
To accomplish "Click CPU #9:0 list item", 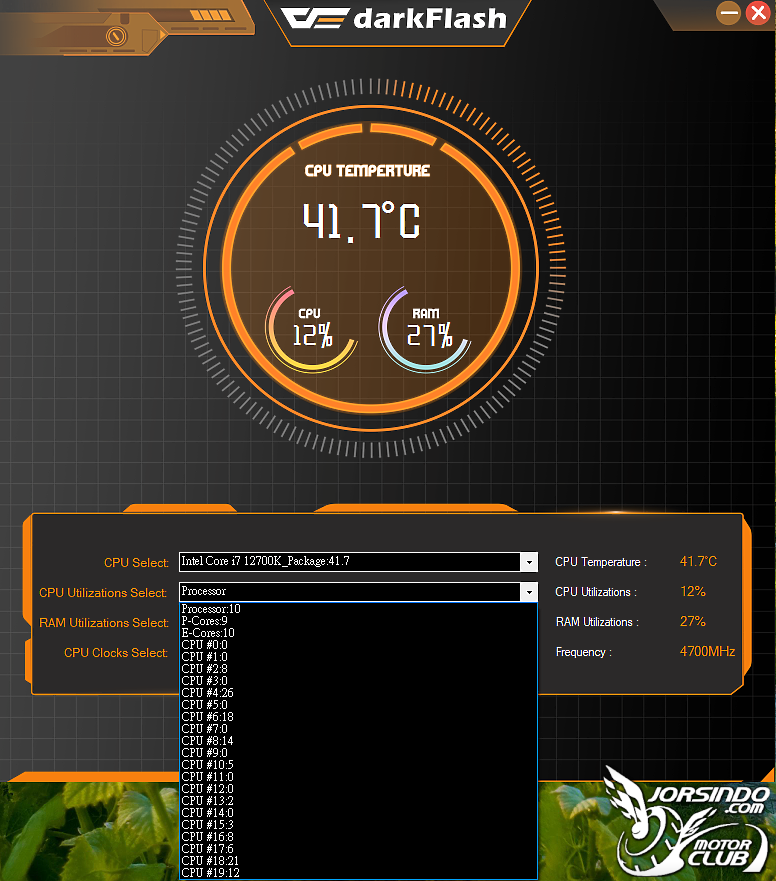I will pyautogui.click(x=358, y=753).
